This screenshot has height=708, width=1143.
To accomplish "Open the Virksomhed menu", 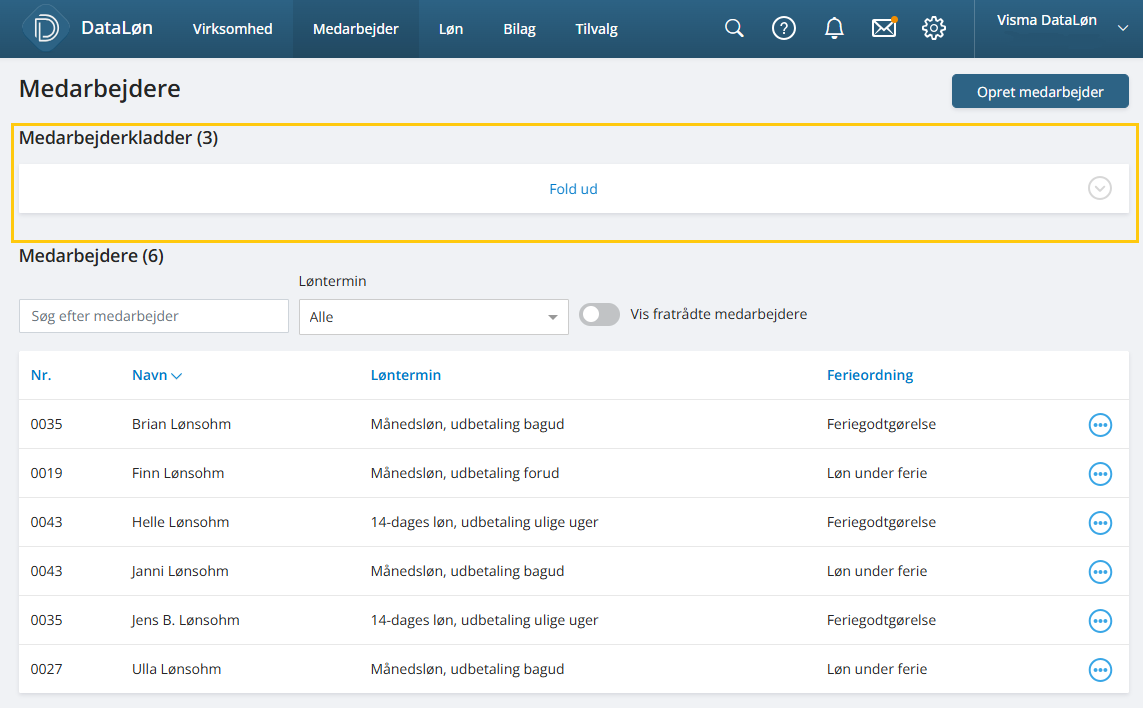I will pyautogui.click(x=233, y=29).
